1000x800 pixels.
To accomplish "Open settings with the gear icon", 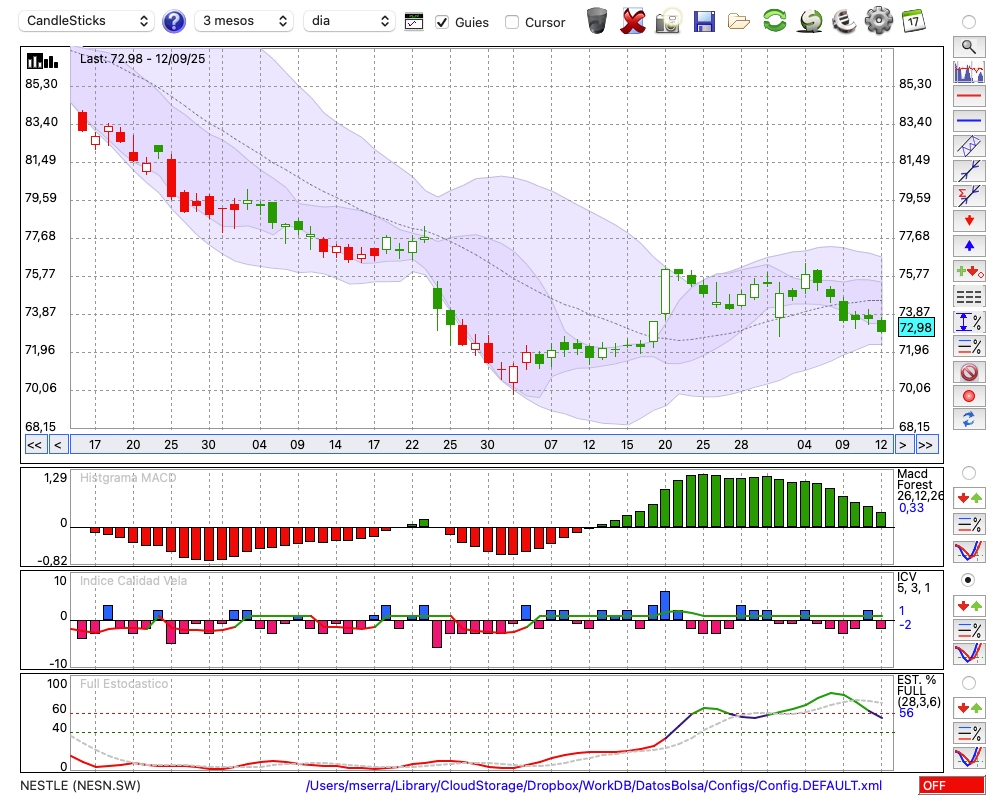I will pos(879,21).
